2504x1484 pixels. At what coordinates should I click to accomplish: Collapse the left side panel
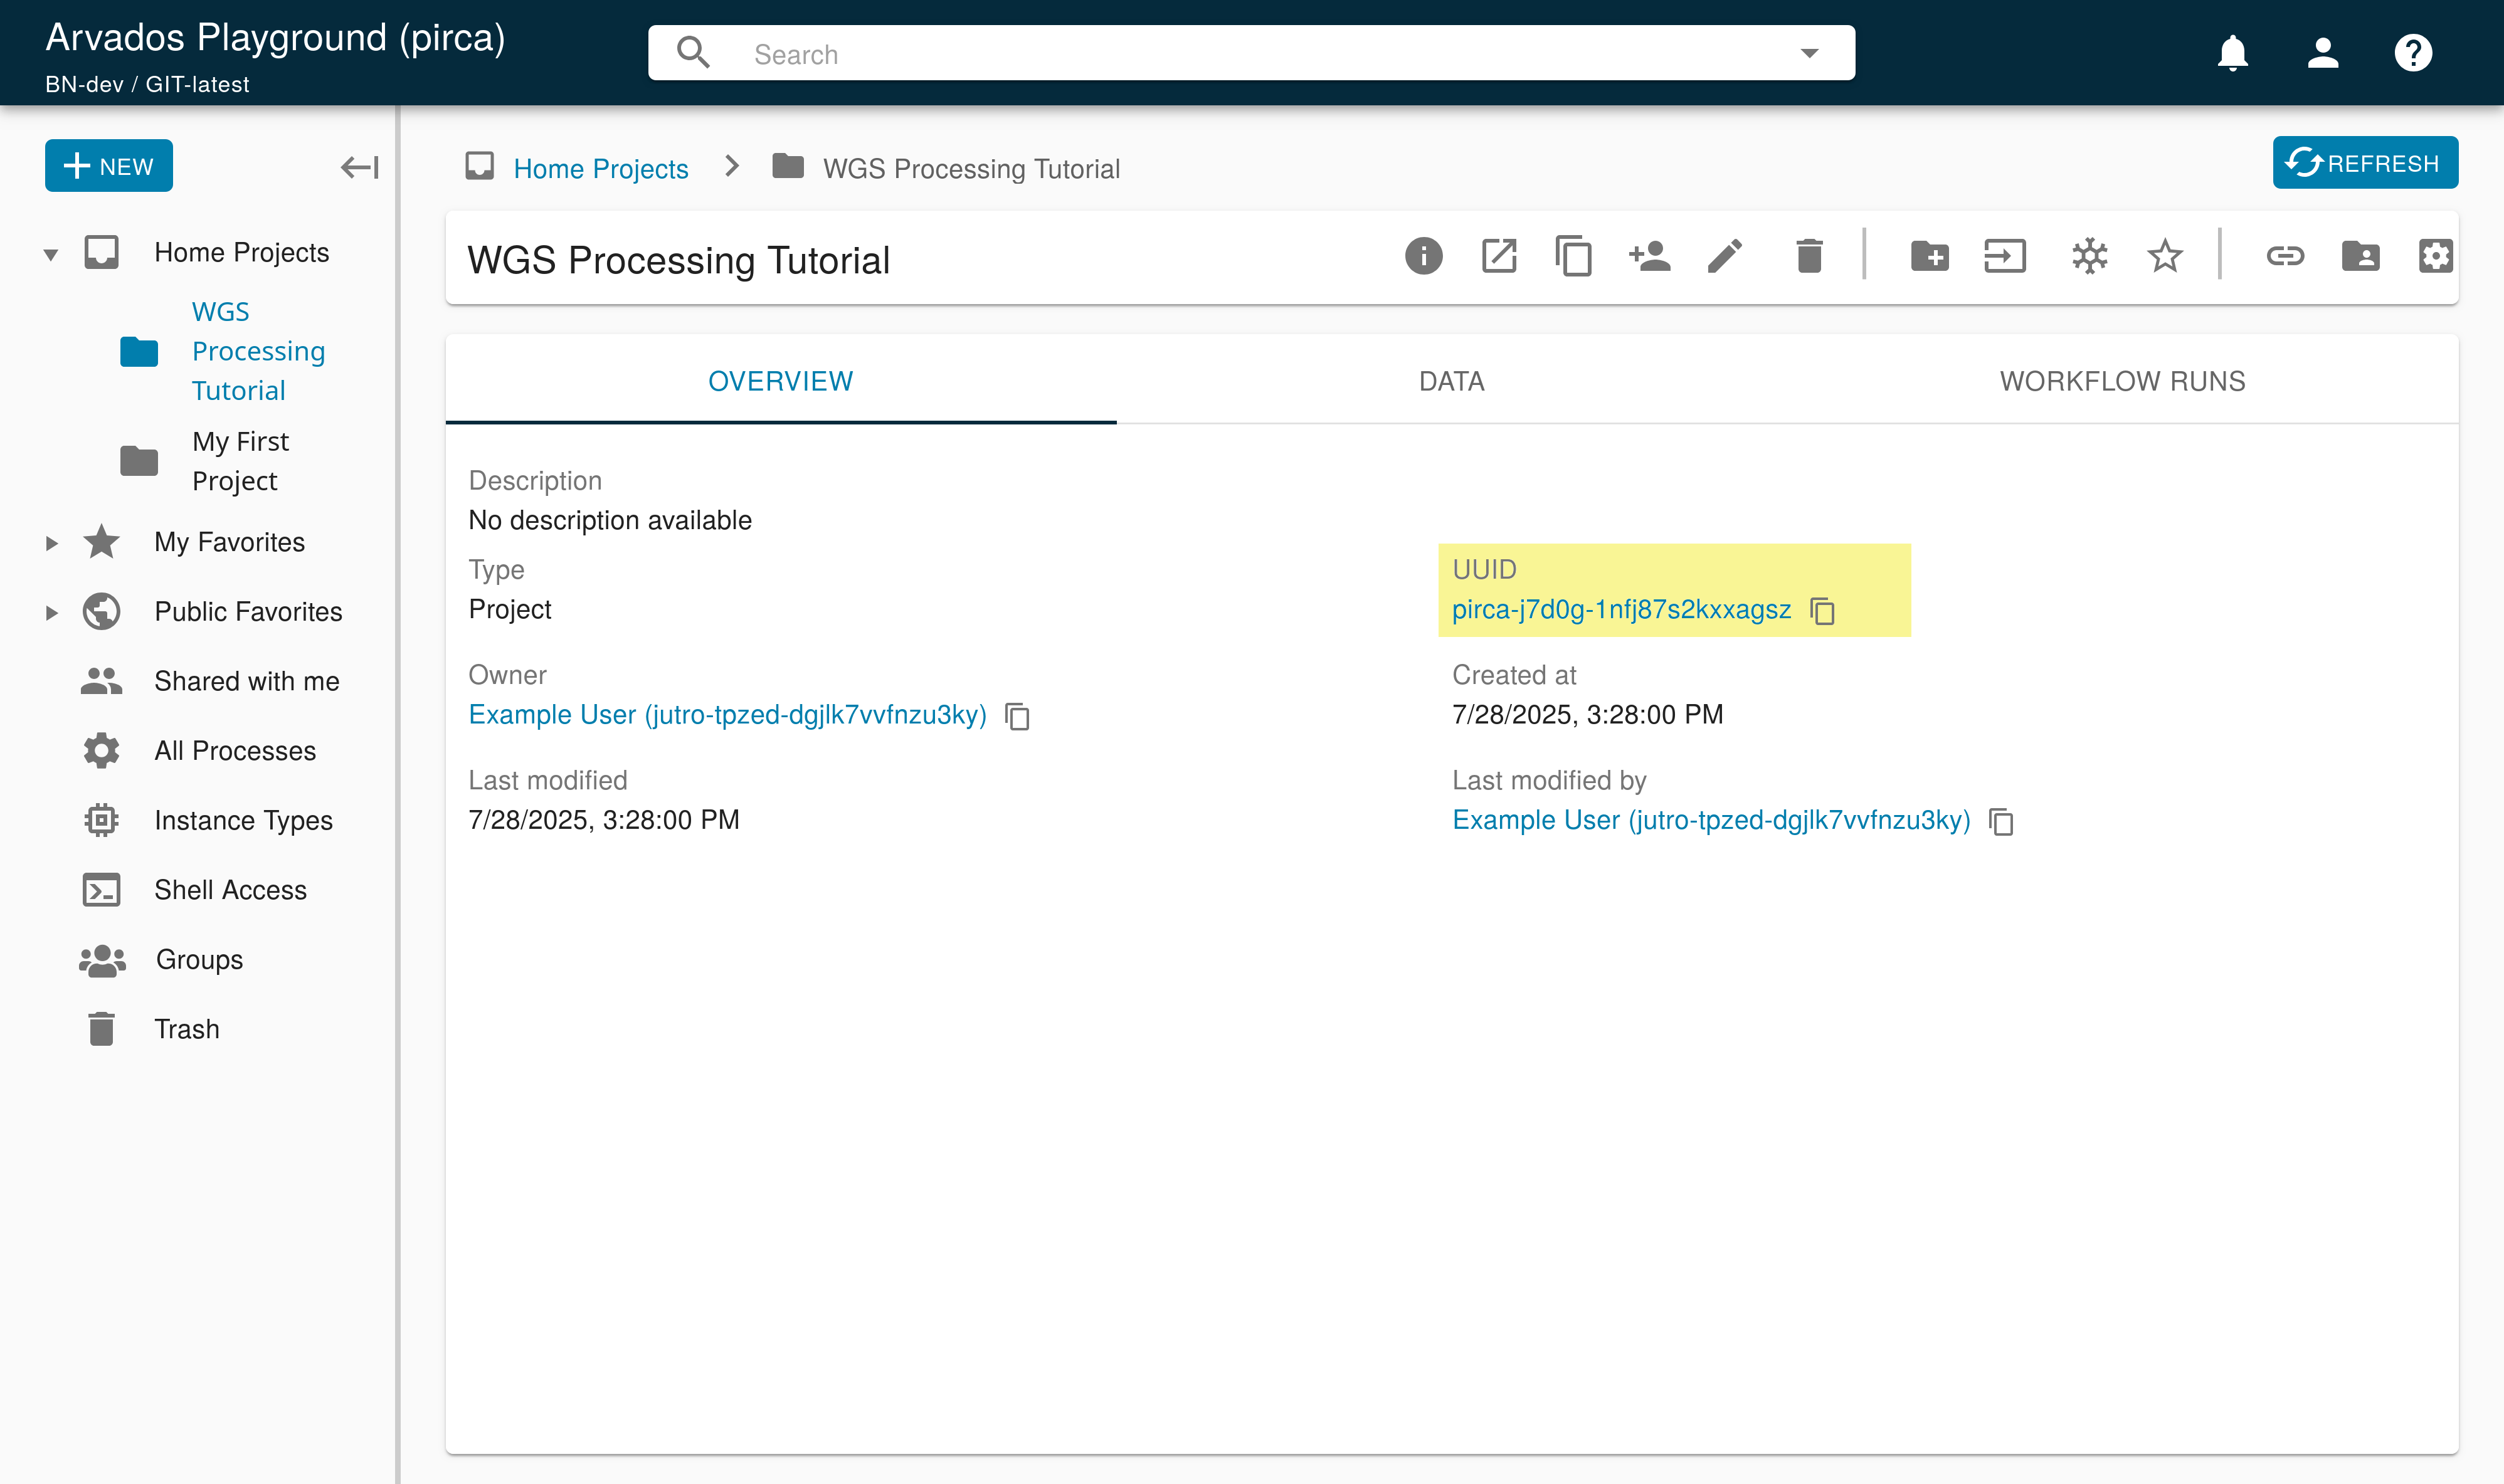[x=359, y=167]
